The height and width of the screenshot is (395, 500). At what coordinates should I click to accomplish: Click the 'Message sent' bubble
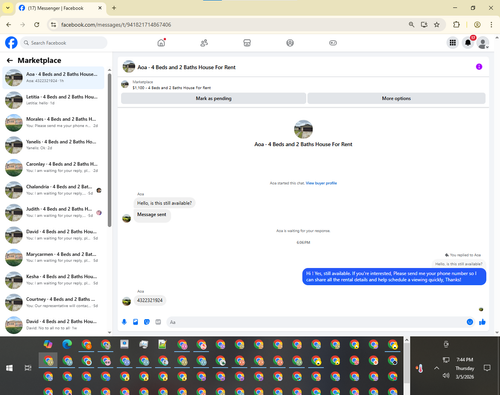[152, 215]
